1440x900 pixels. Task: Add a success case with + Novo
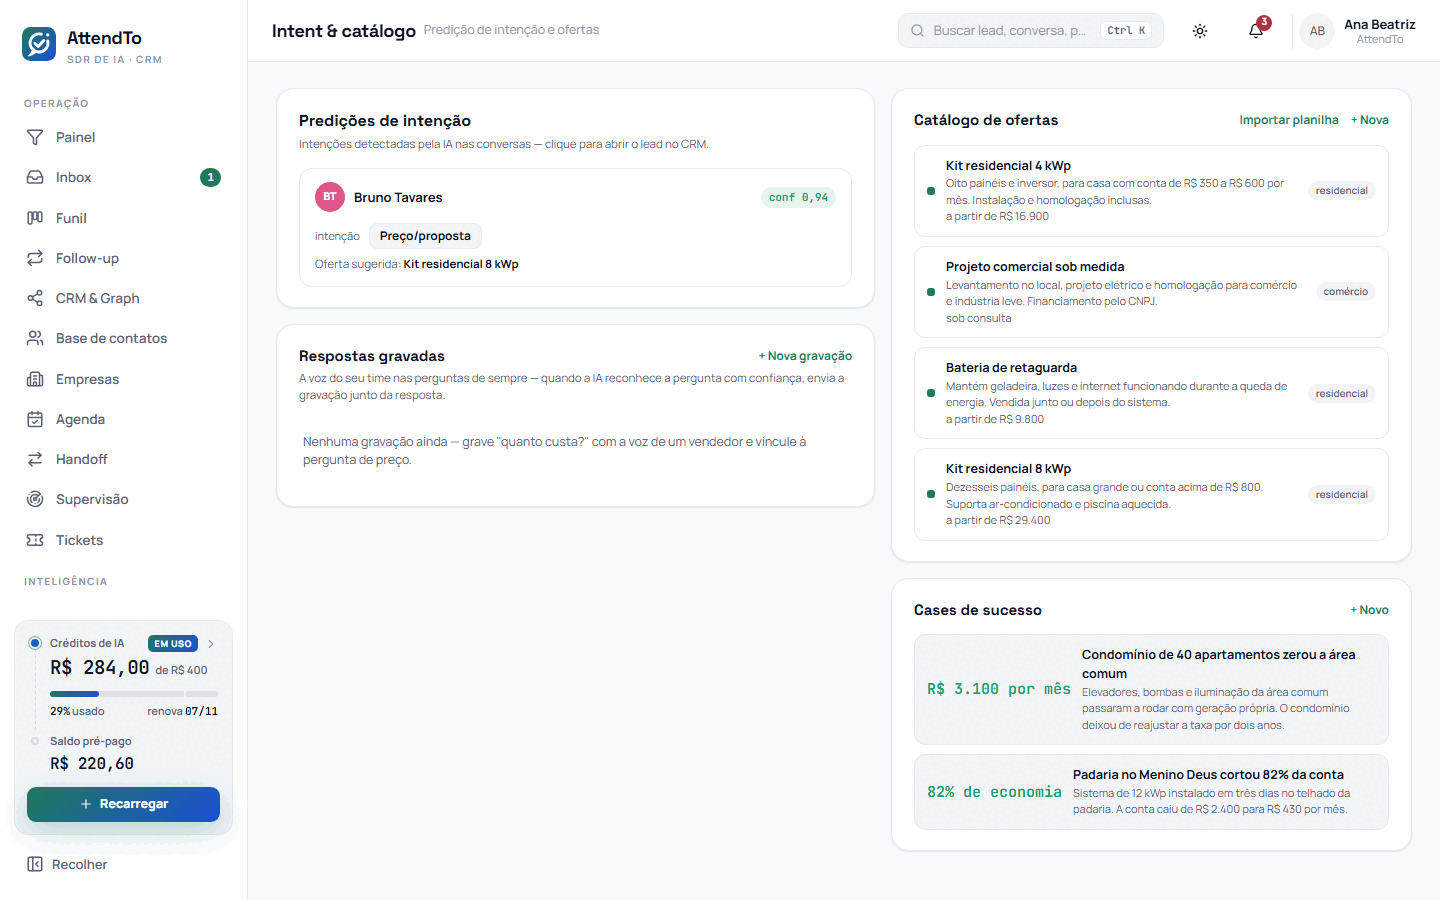(1370, 610)
